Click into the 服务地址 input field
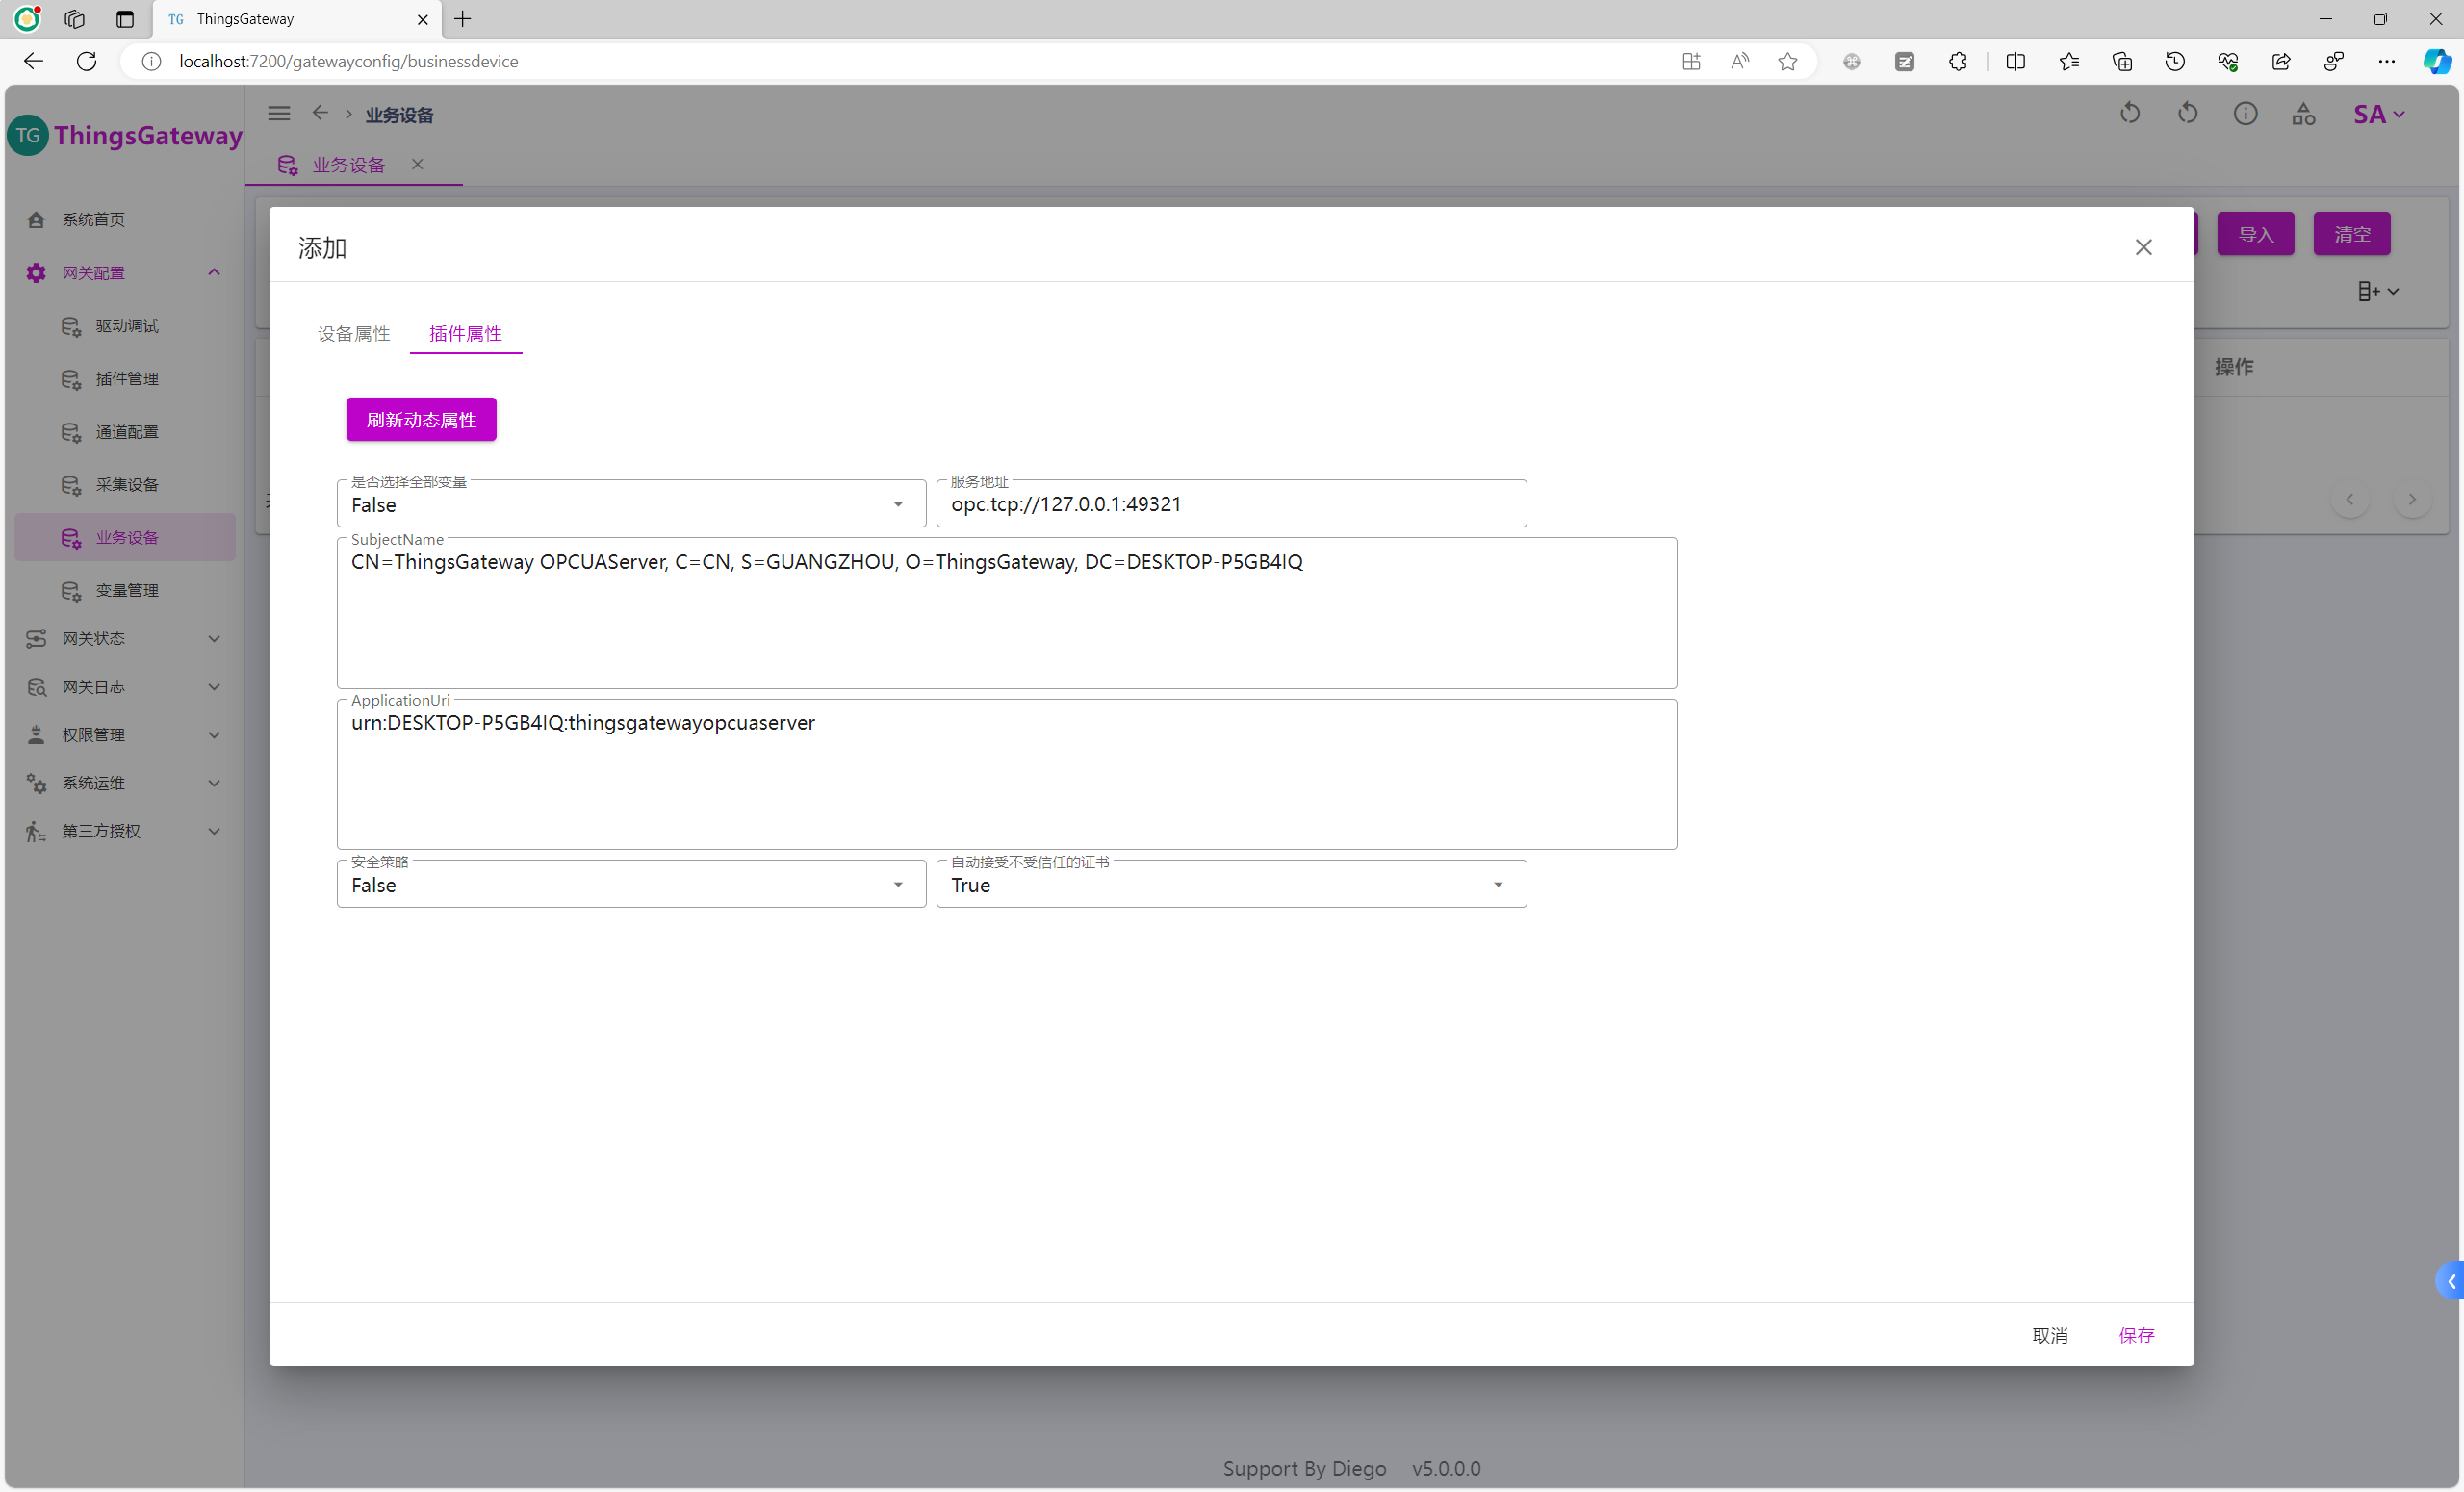The image size is (2464, 1492). tap(1230, 504)
